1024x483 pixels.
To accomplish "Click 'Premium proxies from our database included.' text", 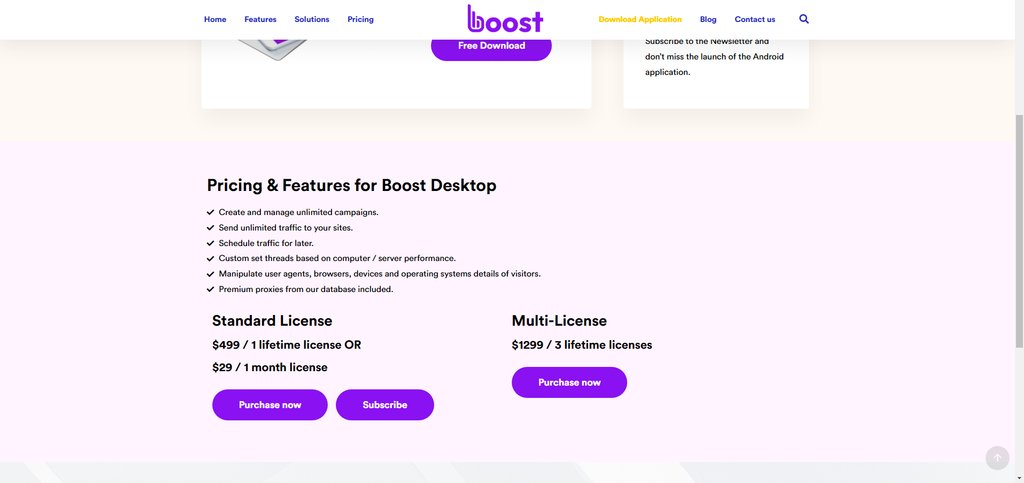I will (x=306, y=289).
